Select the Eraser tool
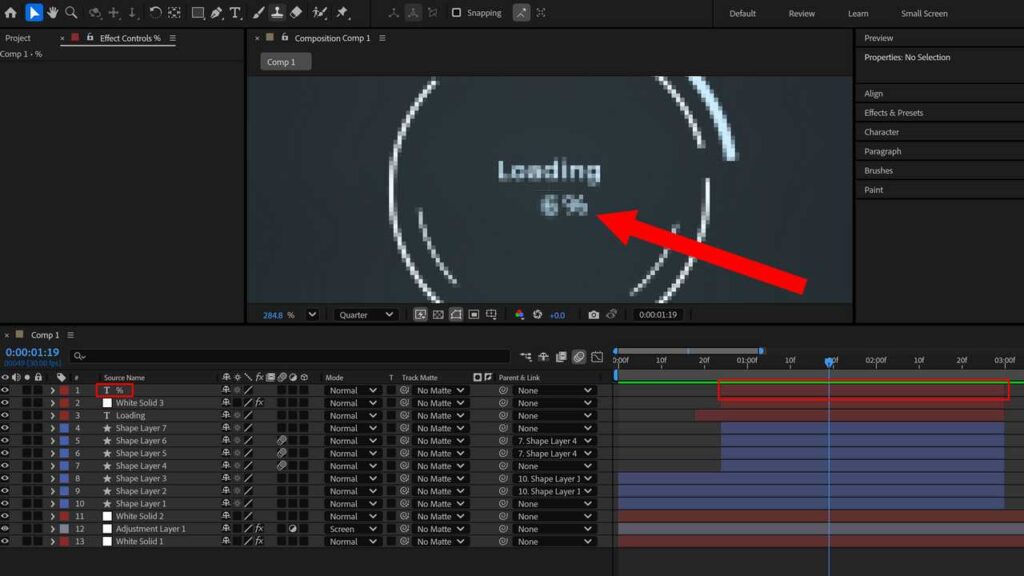Viewport: 1024px width, 576px height. point(296,12)
